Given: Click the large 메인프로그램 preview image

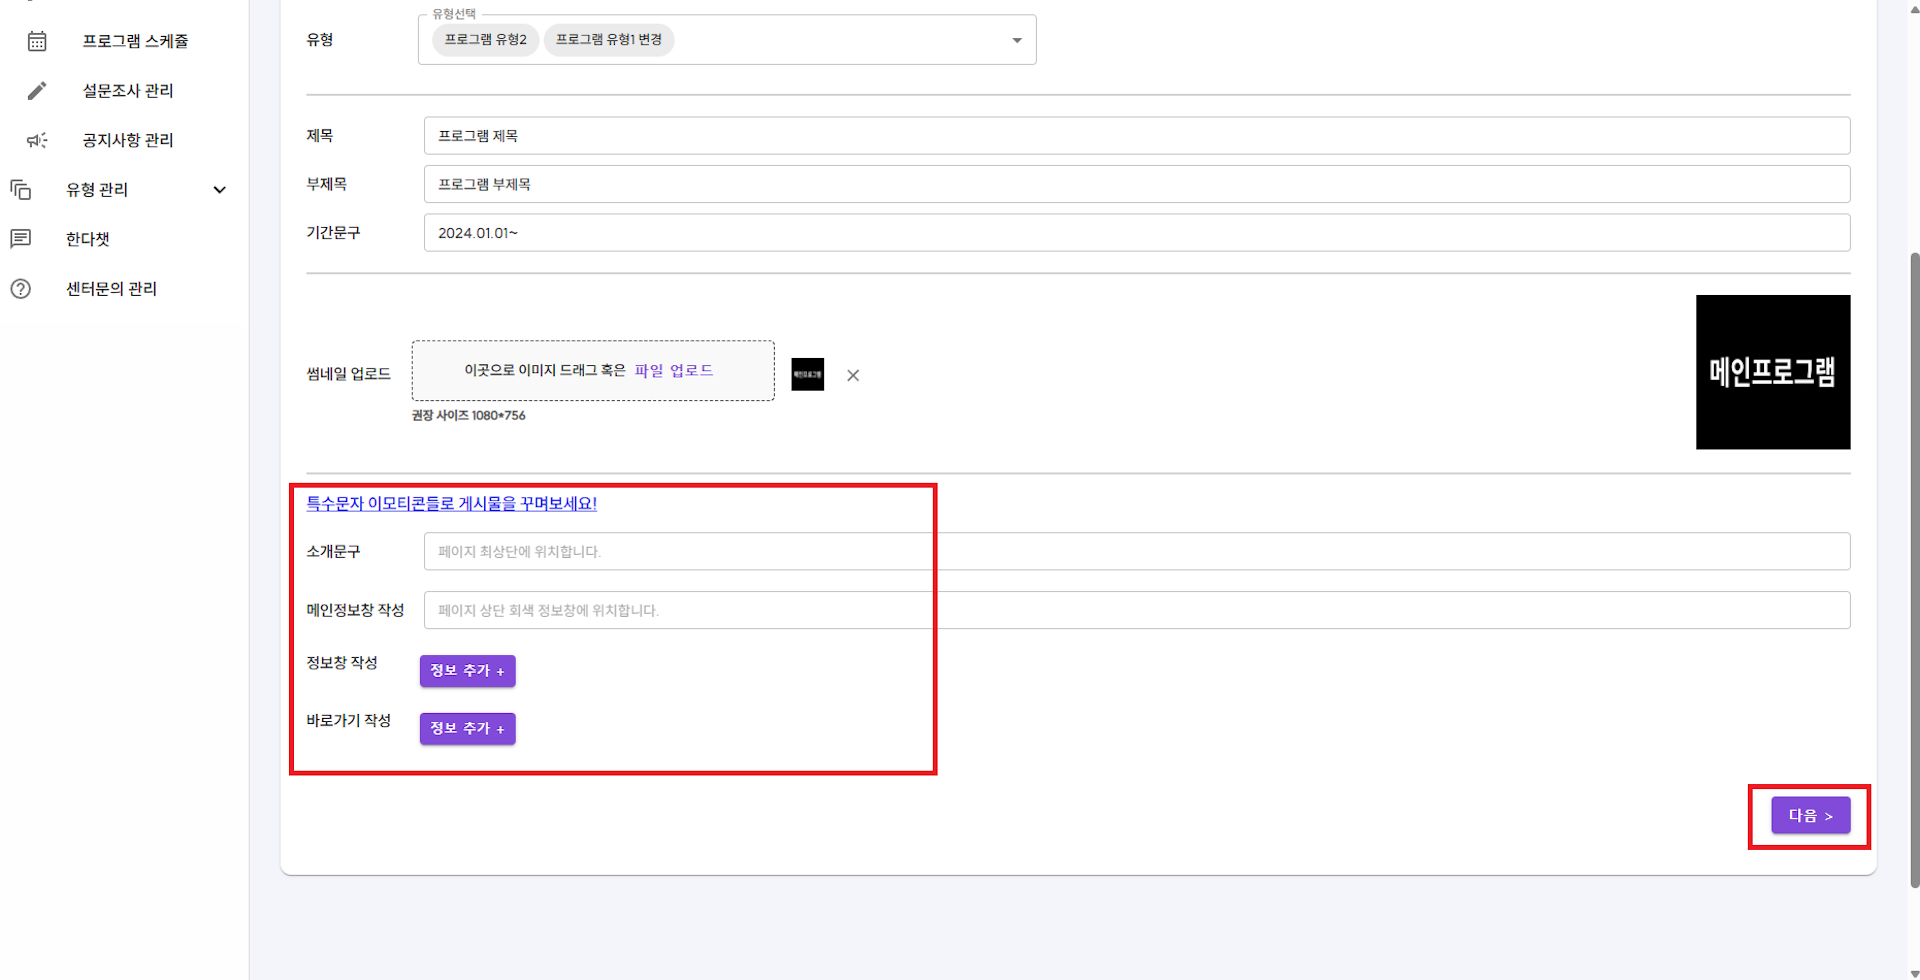Looking at the screenshot, I should 1772,372.
